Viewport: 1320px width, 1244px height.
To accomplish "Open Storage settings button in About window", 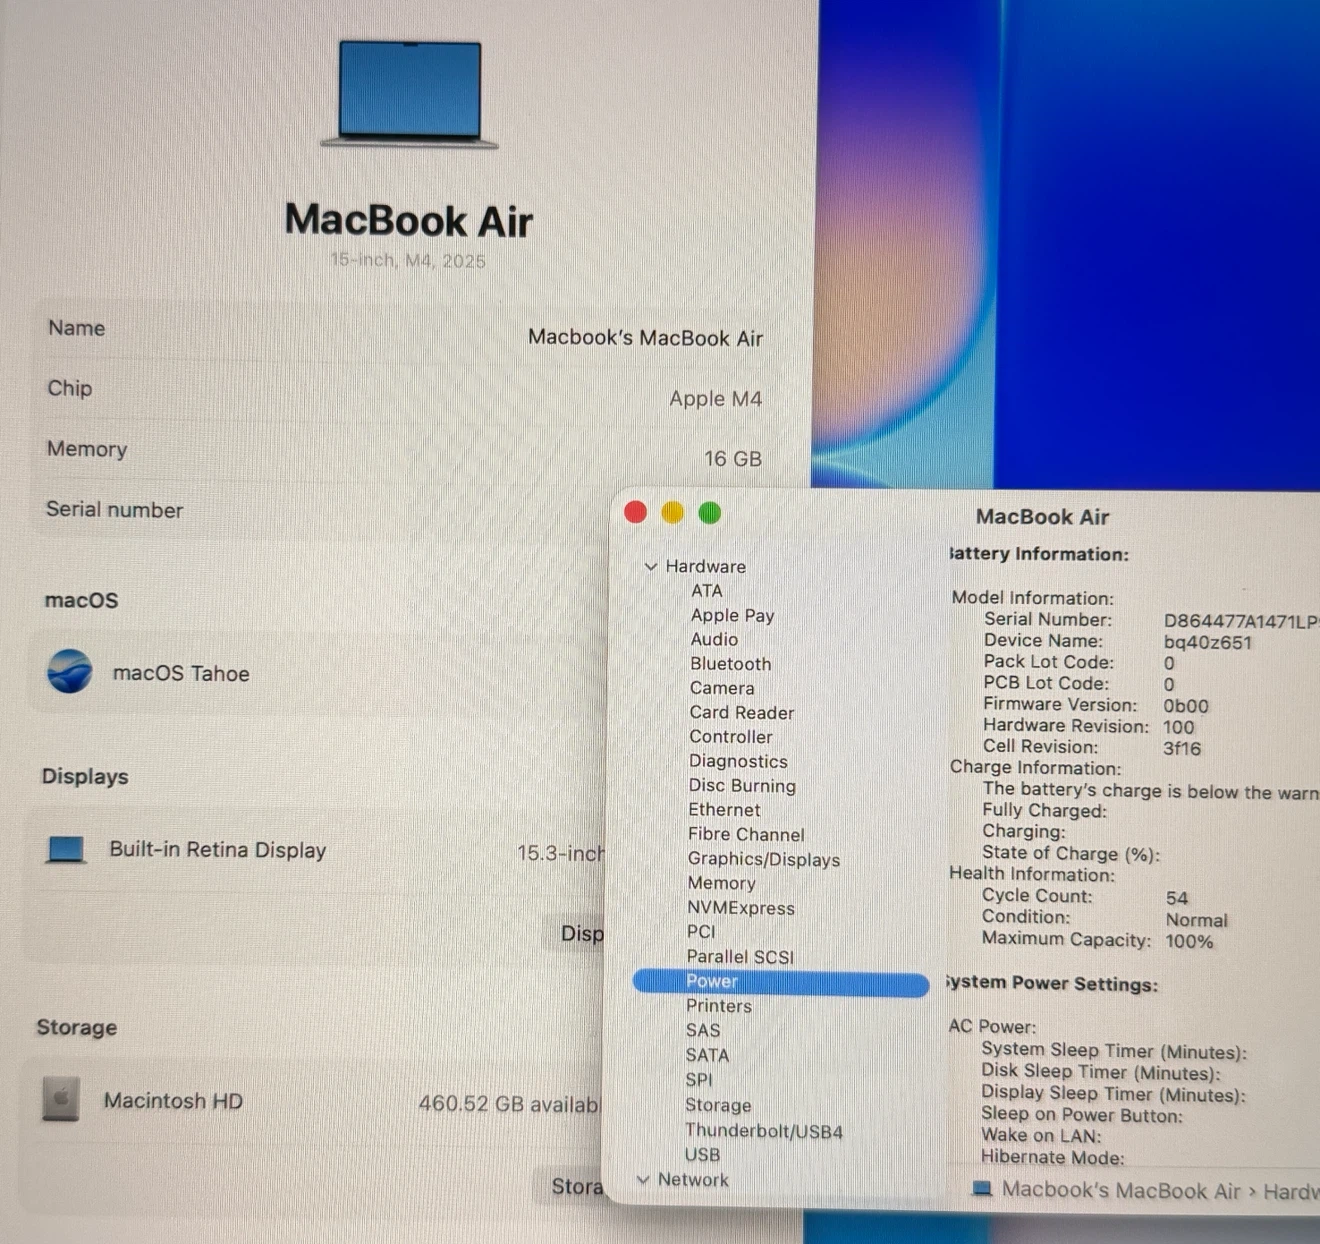I will click(569, 1186).
